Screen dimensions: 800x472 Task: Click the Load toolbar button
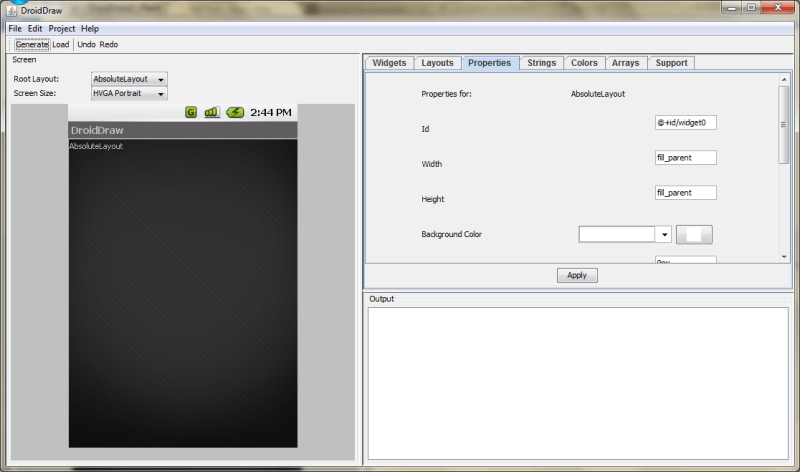tap(61, 44)
